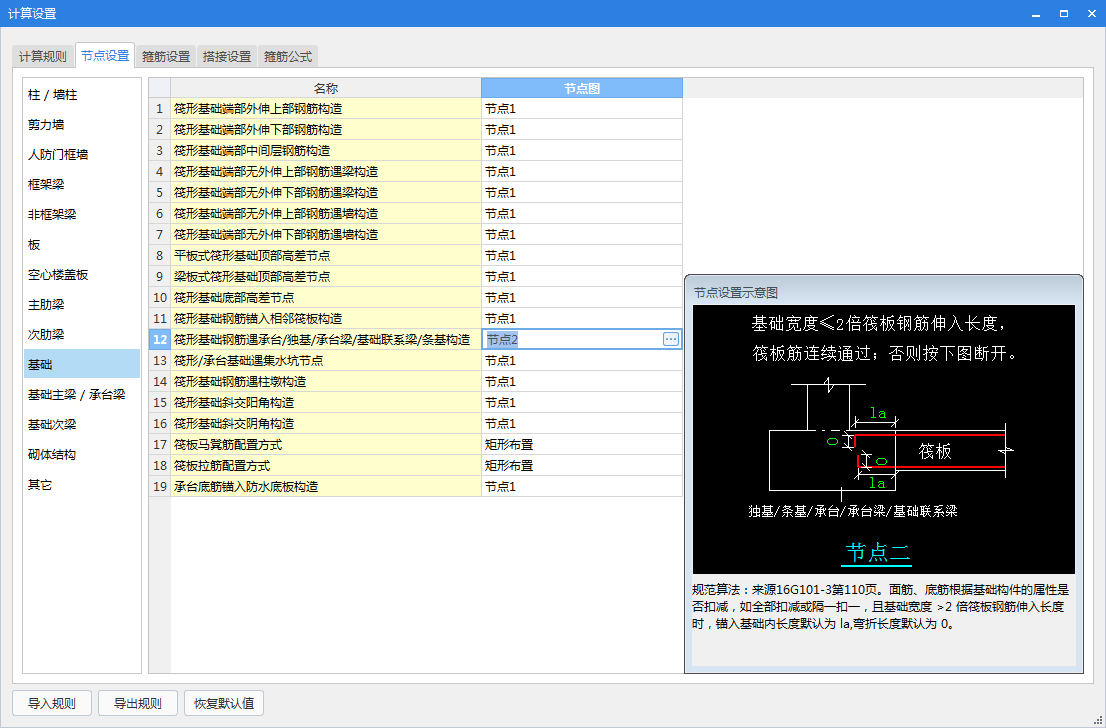
Task: Click the 节点二 link in the diagram
Action: [x=877, y=552]
